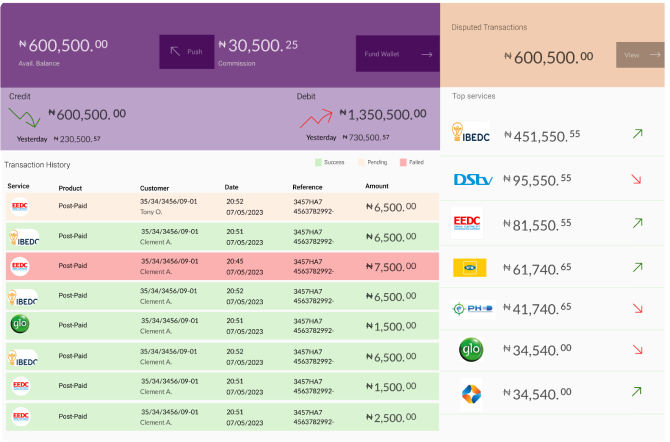
Task: Click the Date column header
Action: click(231, 187)
